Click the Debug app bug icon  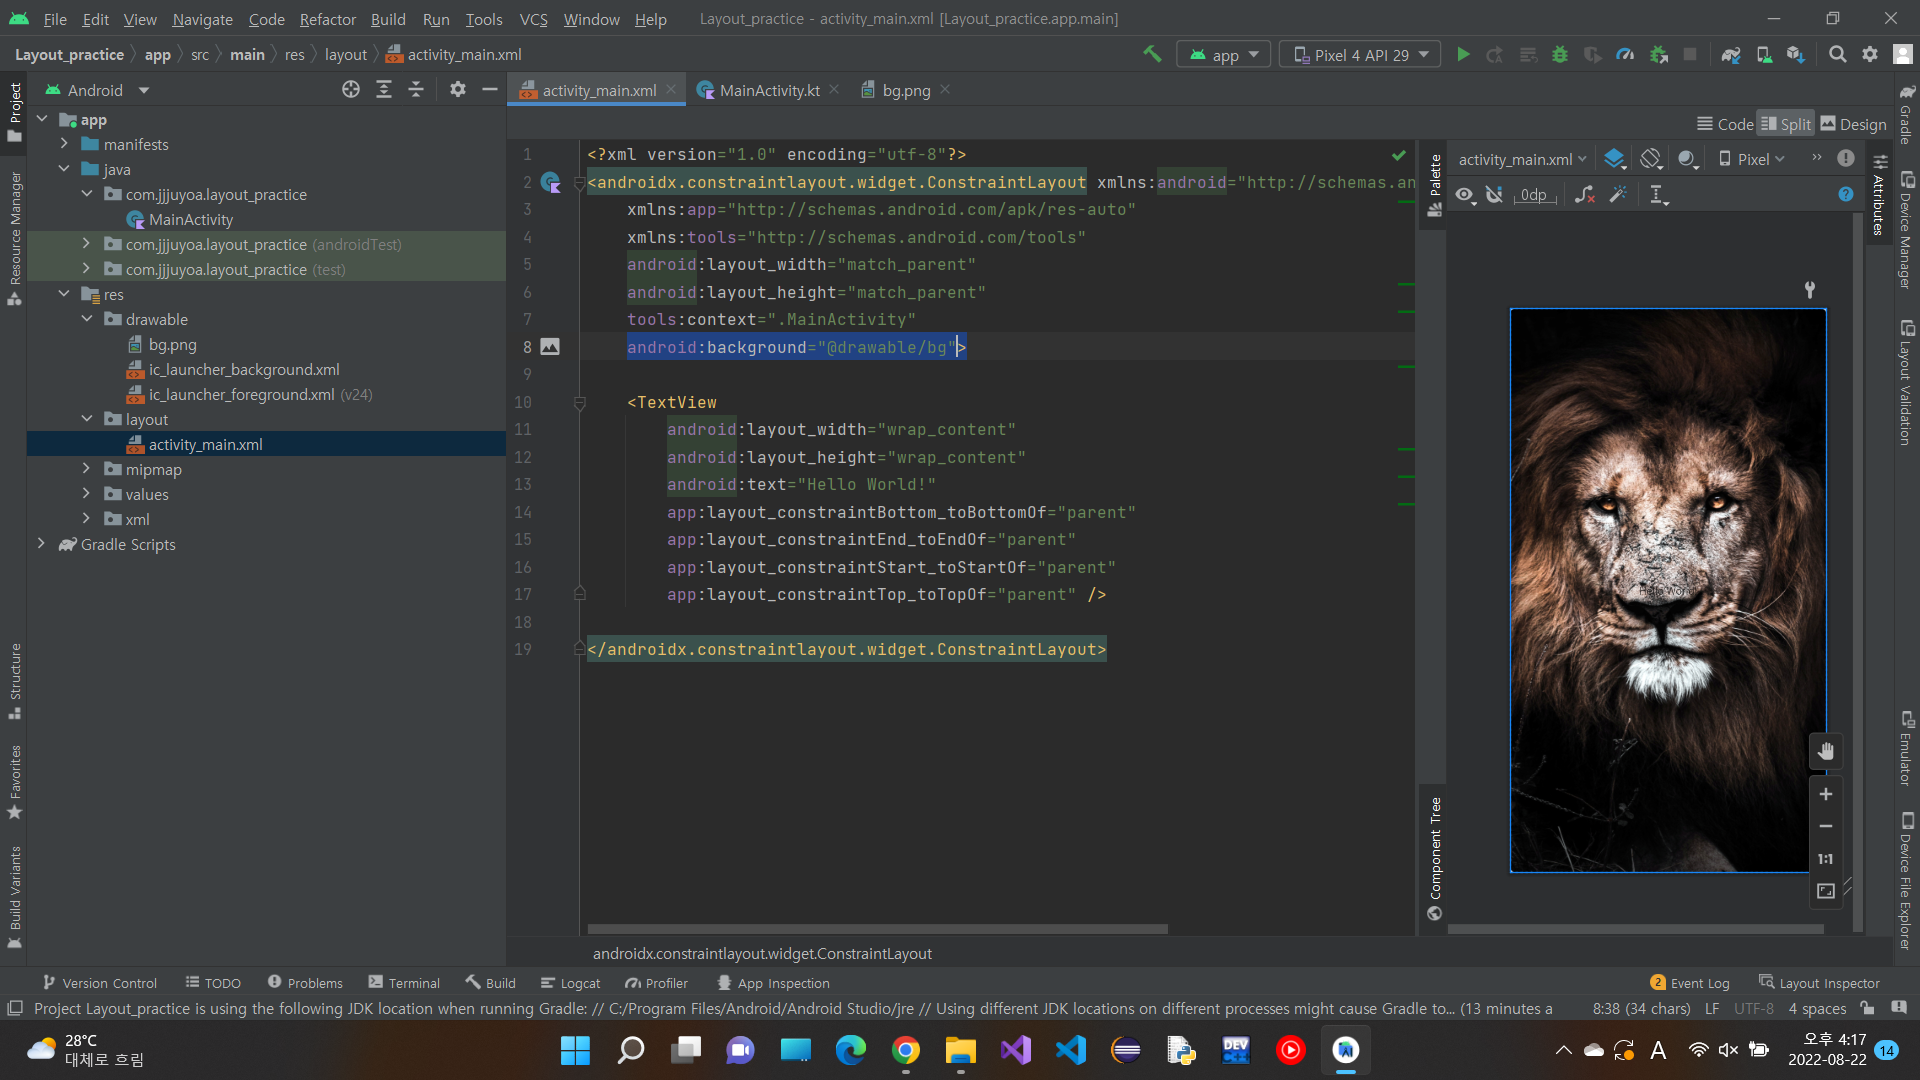coord(1560,55)
